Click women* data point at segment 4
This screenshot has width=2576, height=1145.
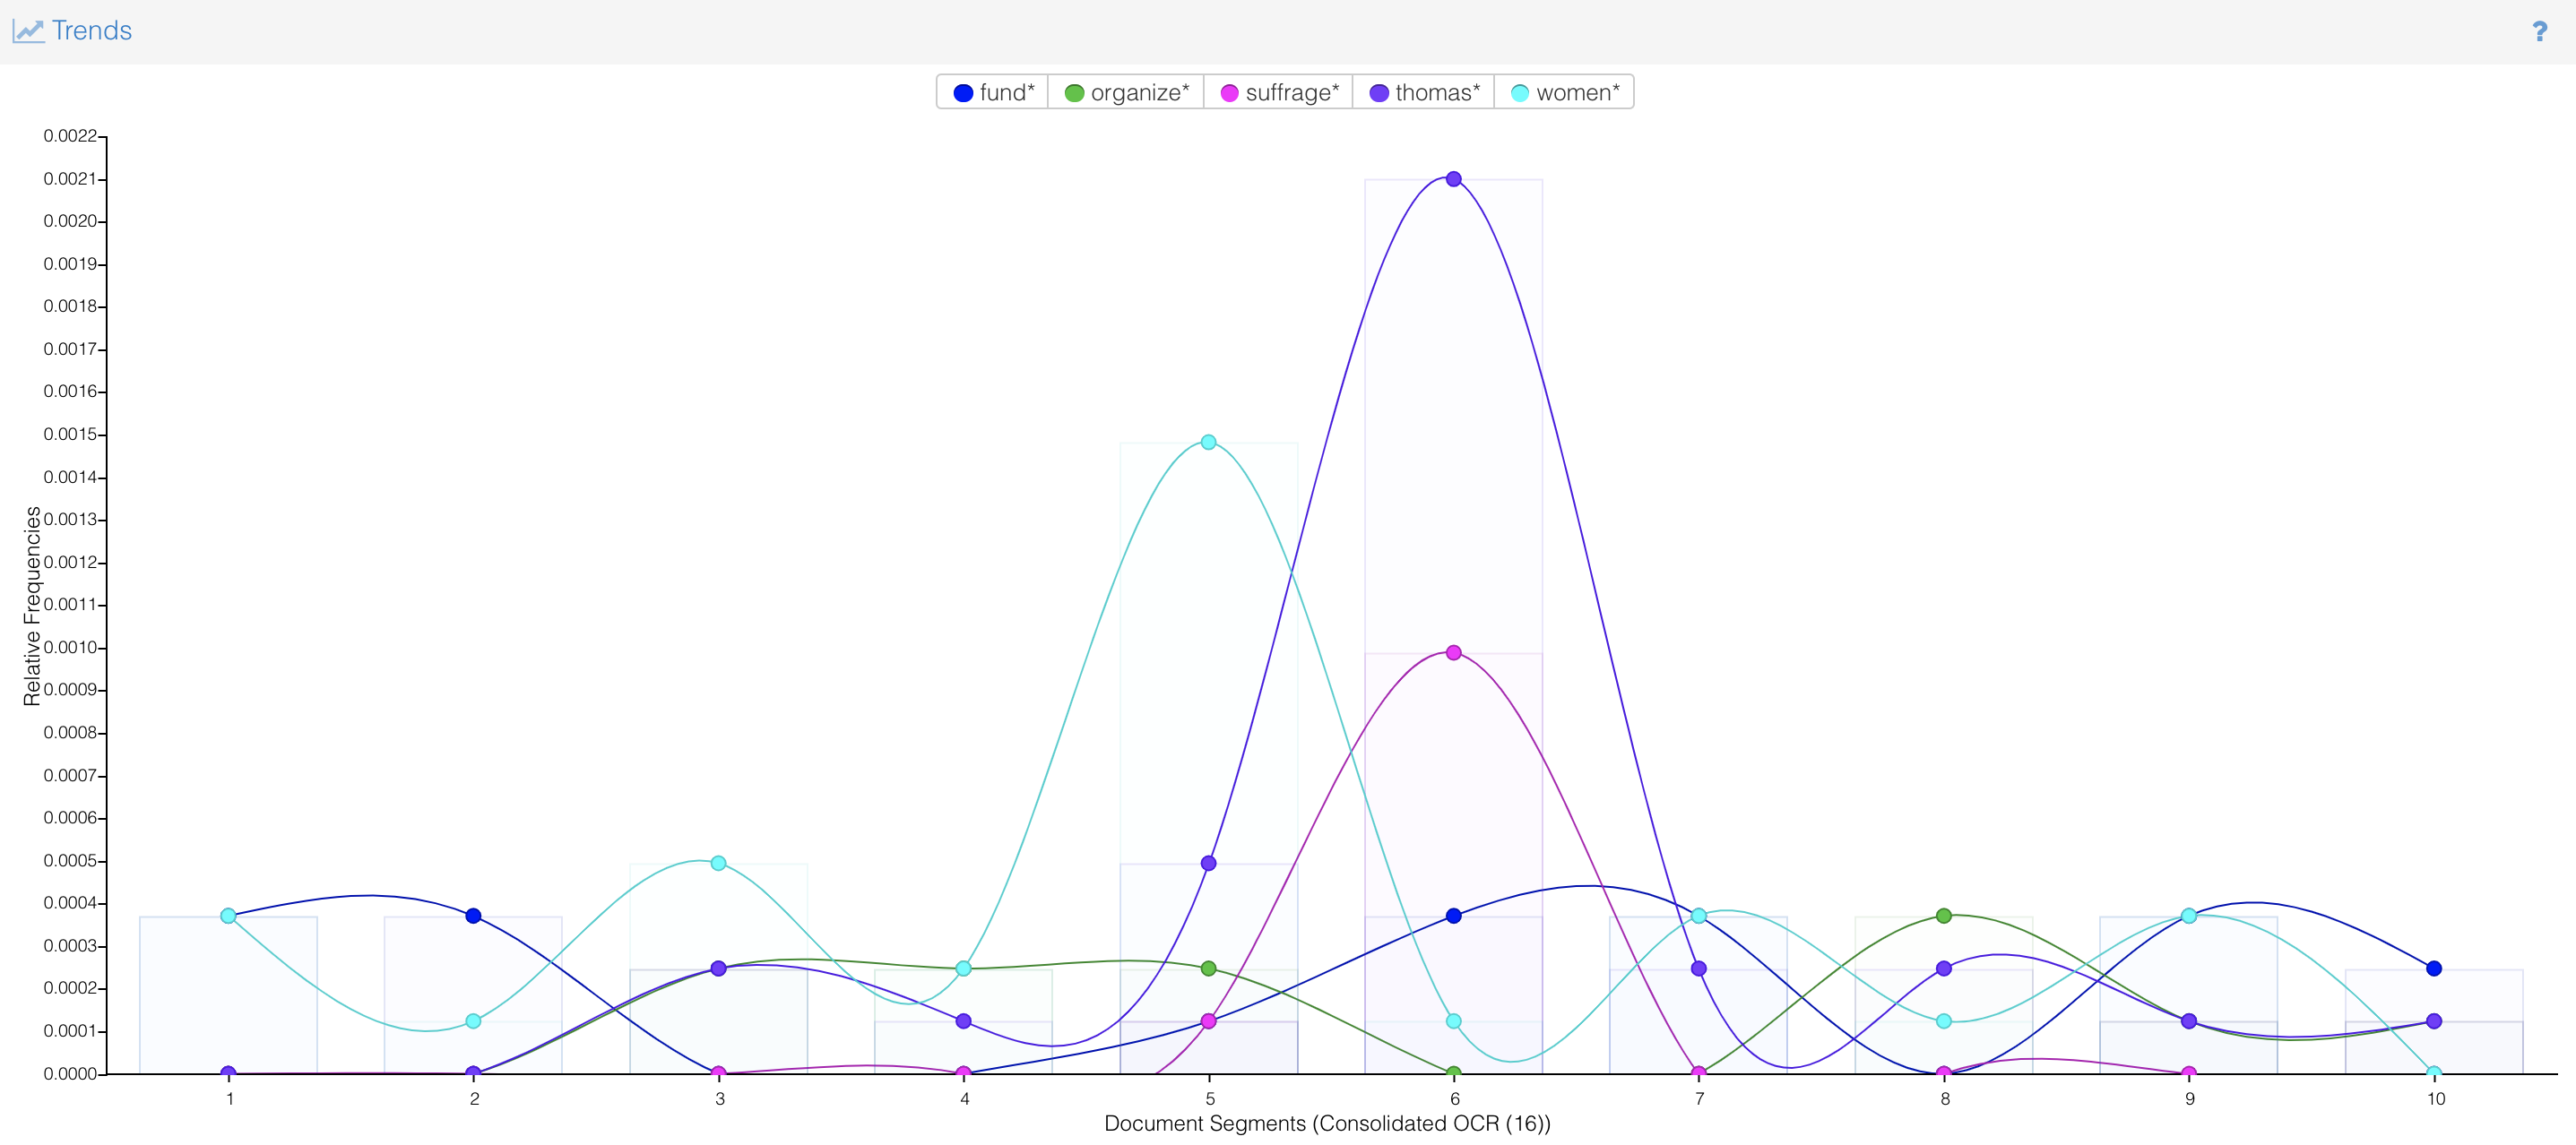point(963,968)
